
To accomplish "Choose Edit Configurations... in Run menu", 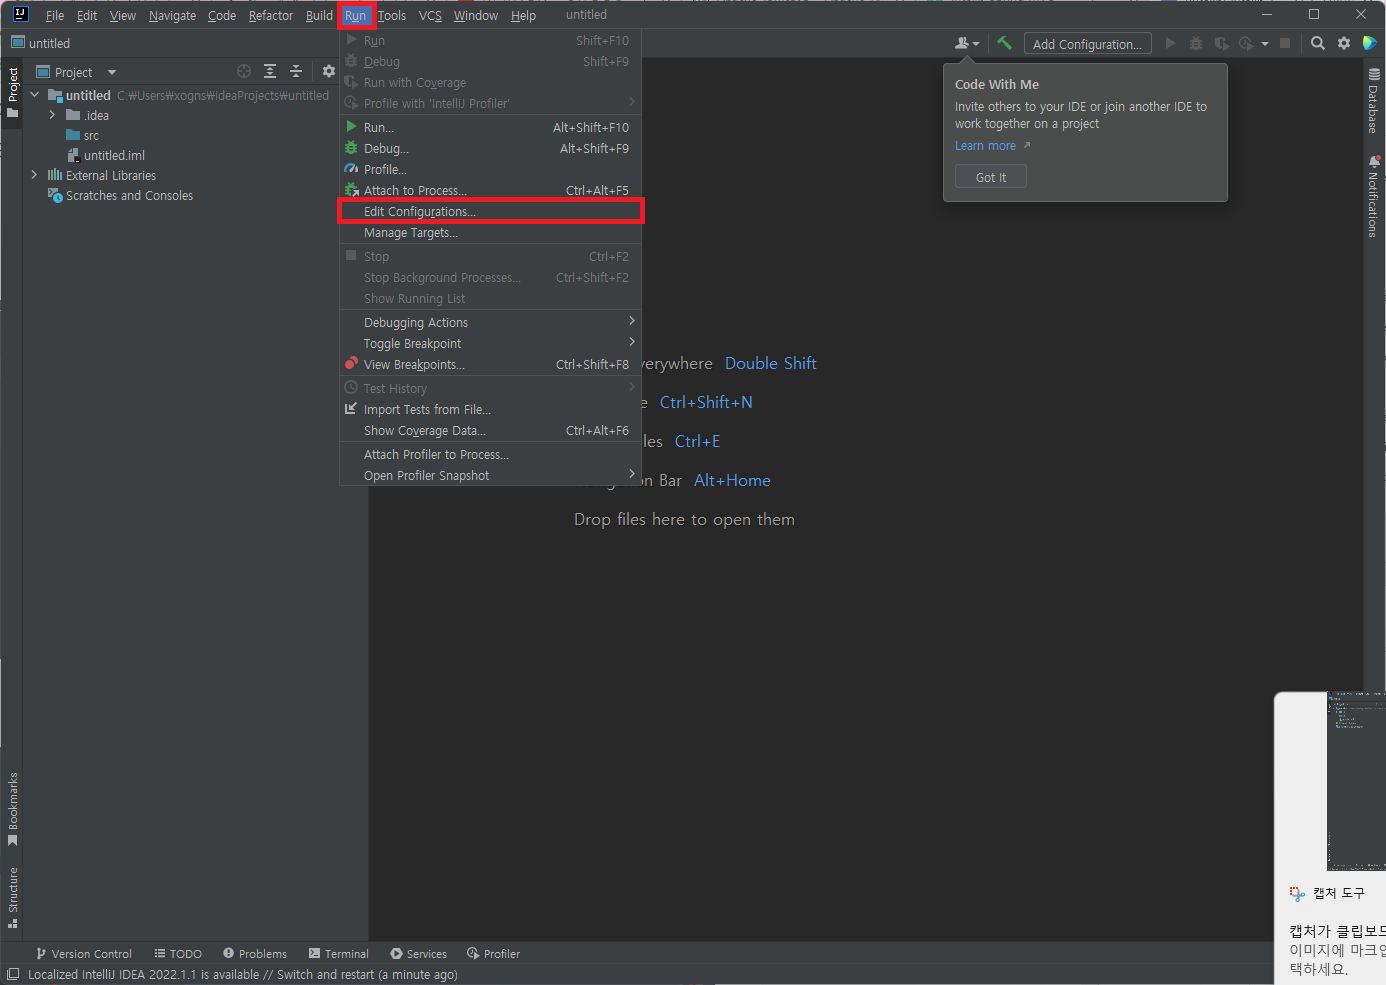I will tap(490, 211).
